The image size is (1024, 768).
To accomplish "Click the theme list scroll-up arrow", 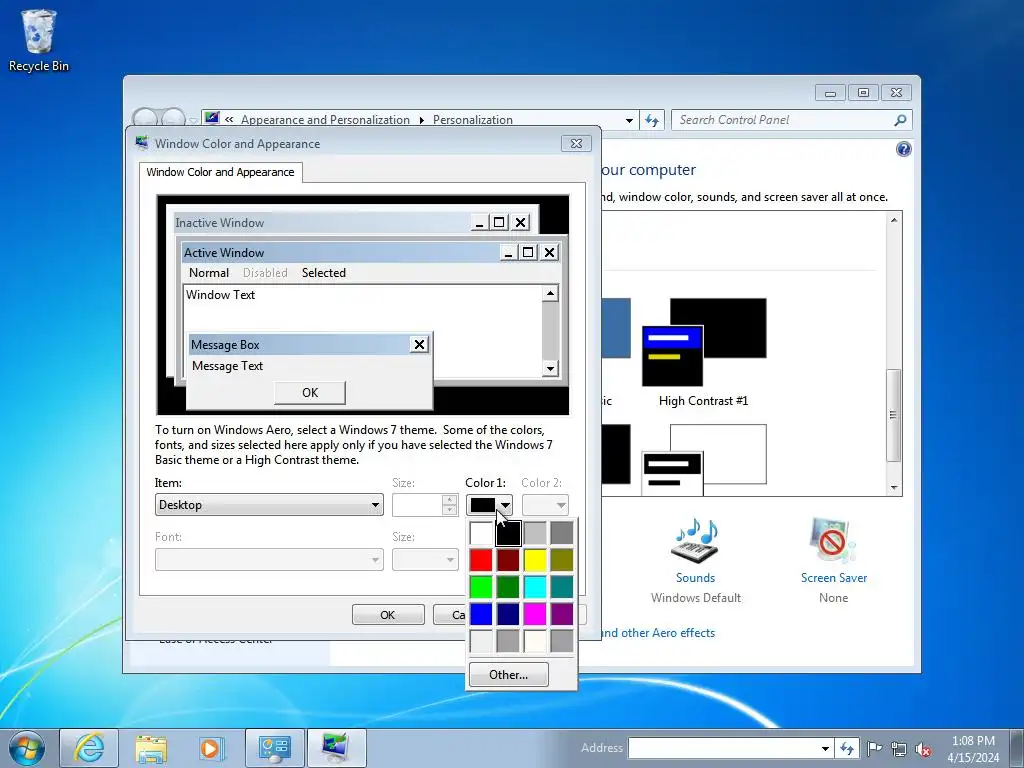I will point(893,220).
